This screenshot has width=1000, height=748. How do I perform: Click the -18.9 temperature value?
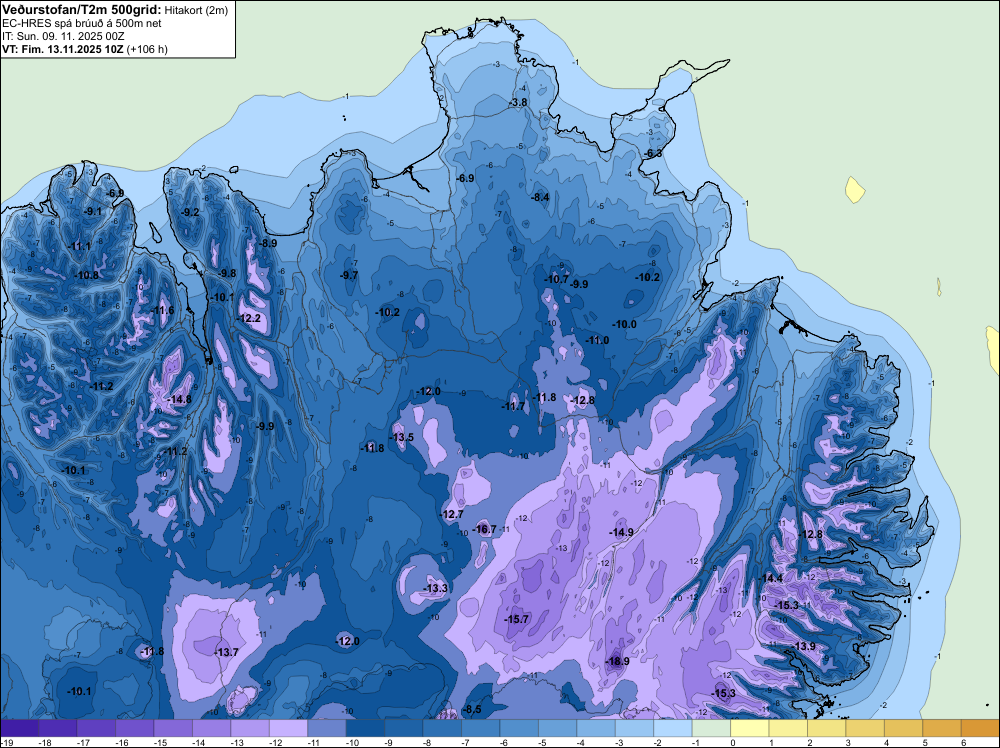coord(617,661)
